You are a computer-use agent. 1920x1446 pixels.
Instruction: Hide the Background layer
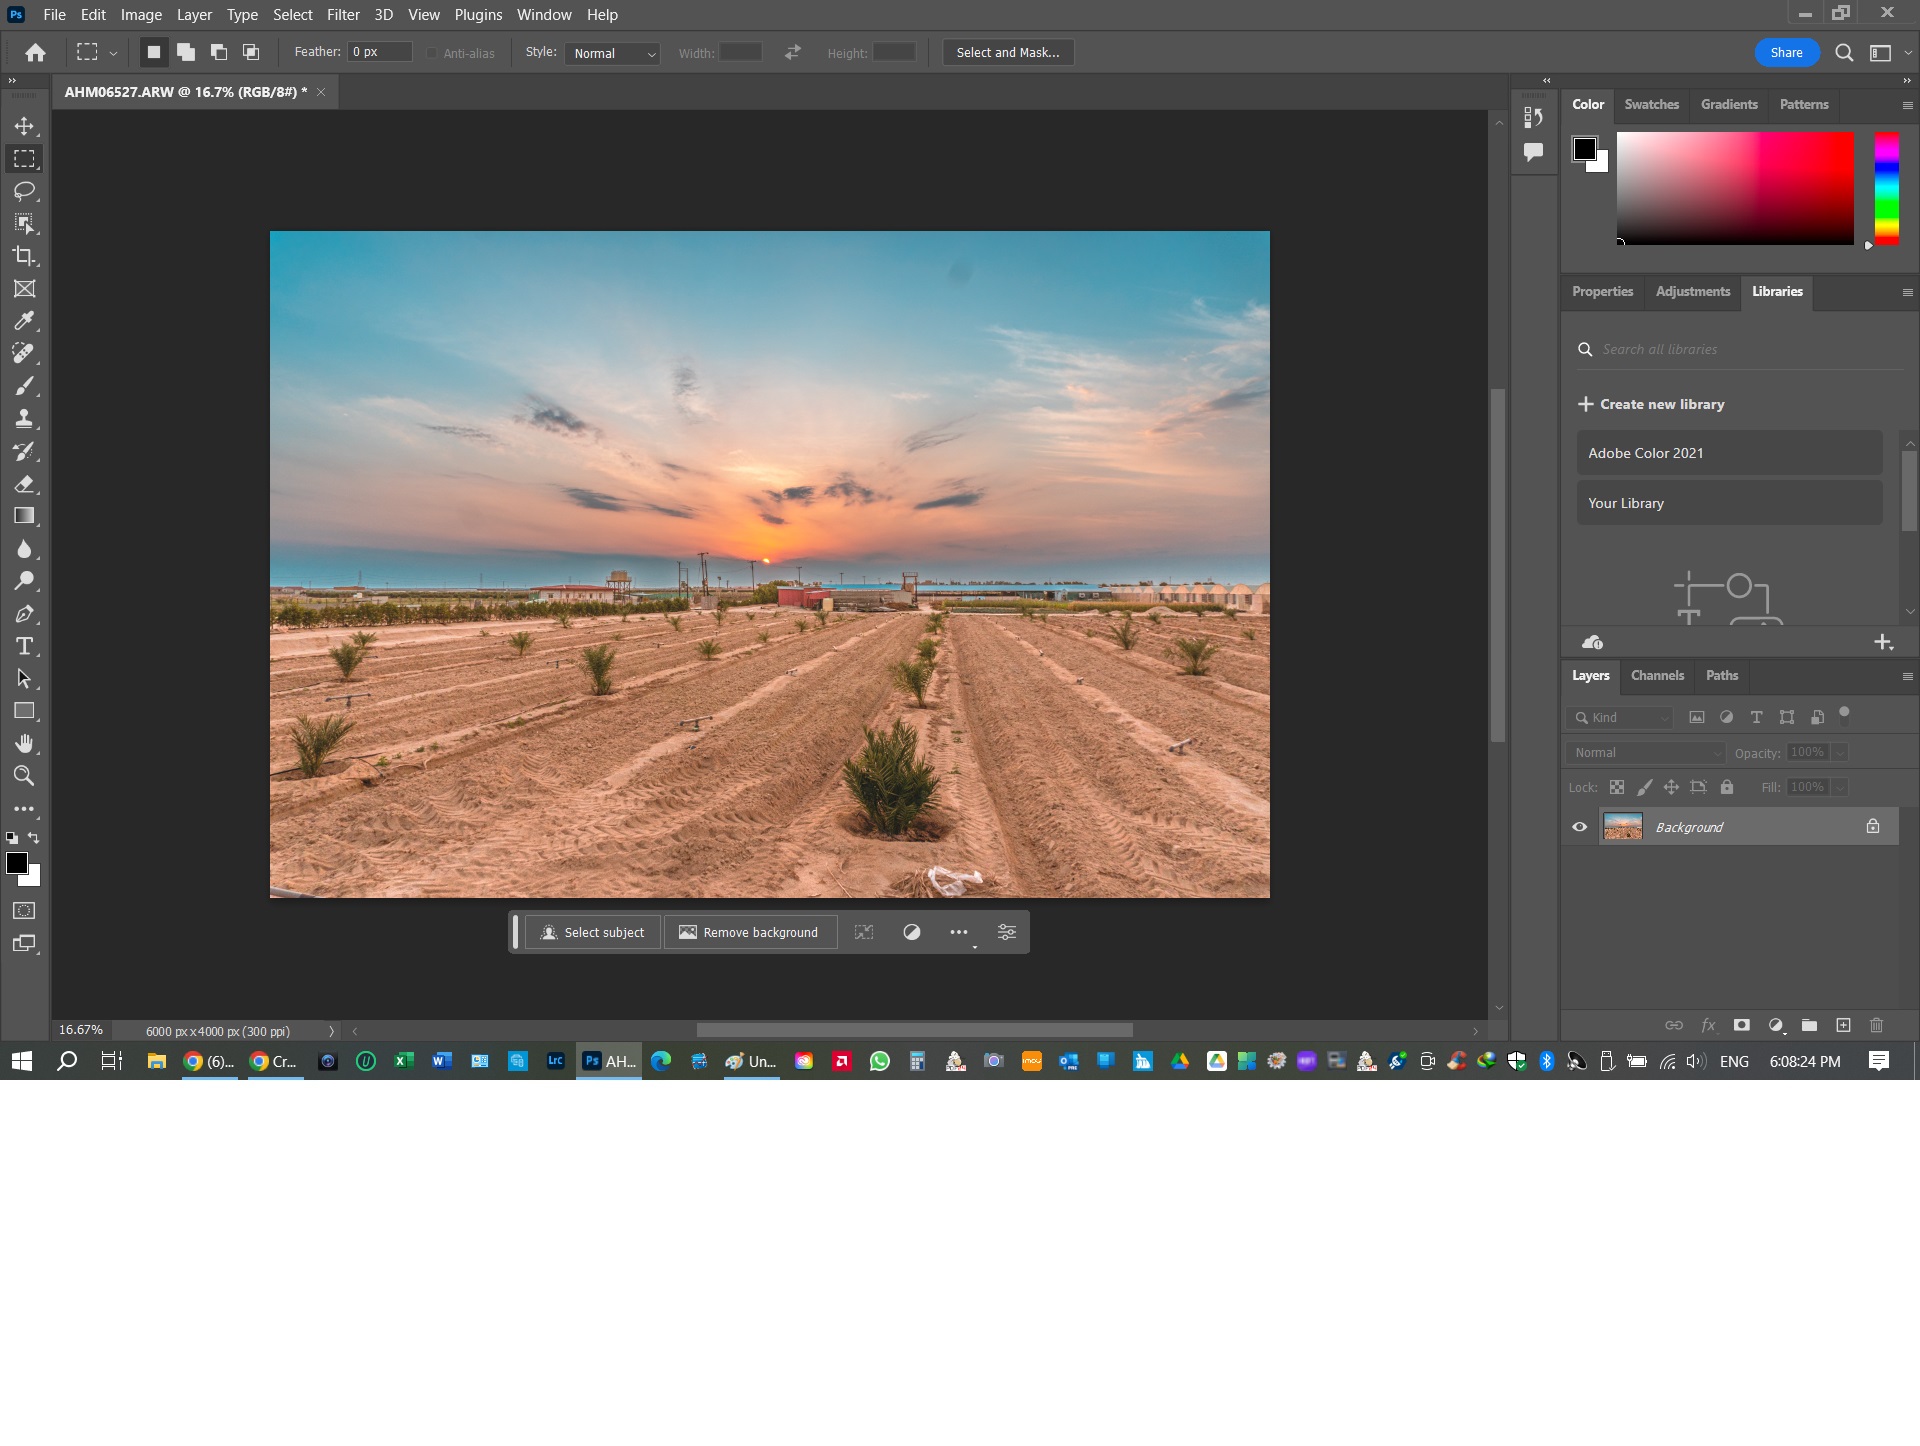tap(1580, 827)
